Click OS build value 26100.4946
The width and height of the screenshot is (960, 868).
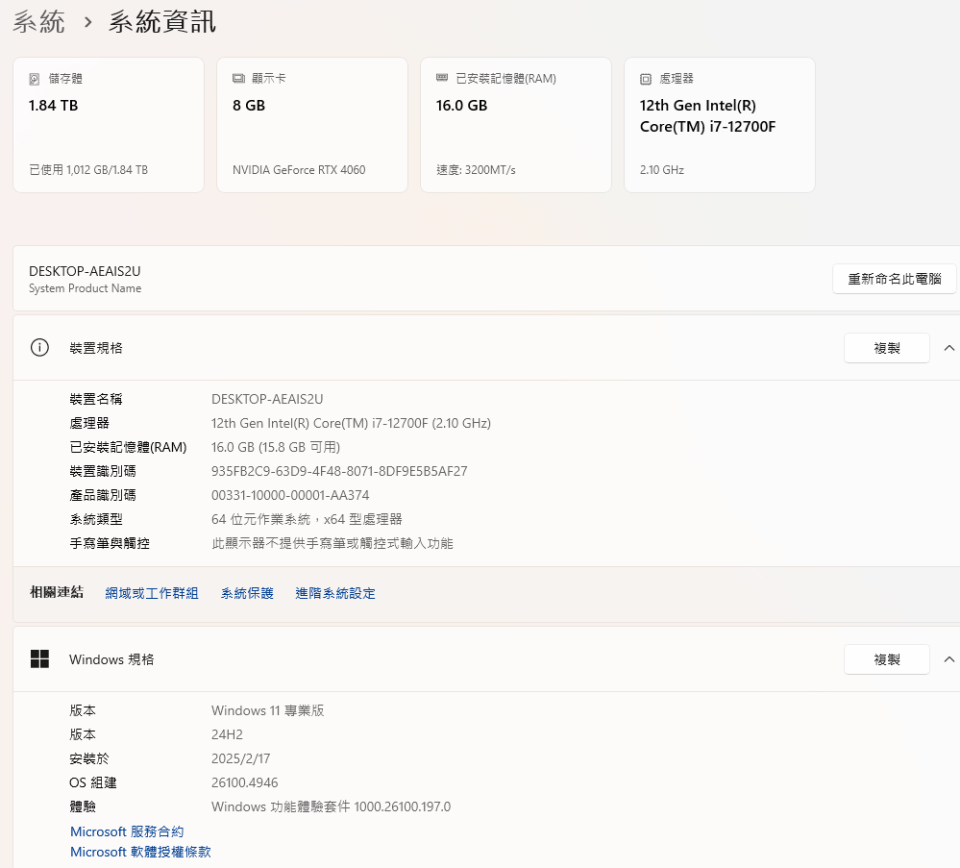click(x=245, y=783)
